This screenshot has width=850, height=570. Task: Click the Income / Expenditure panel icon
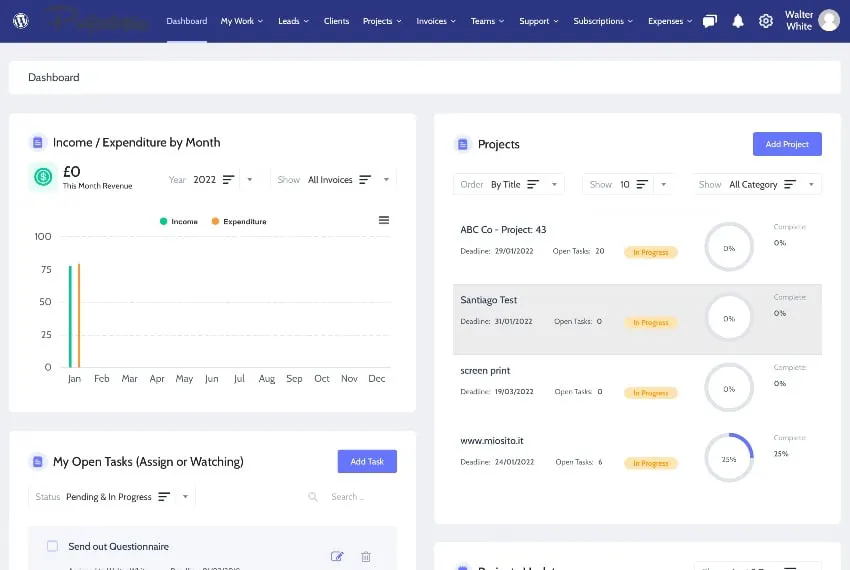[37, 143]
